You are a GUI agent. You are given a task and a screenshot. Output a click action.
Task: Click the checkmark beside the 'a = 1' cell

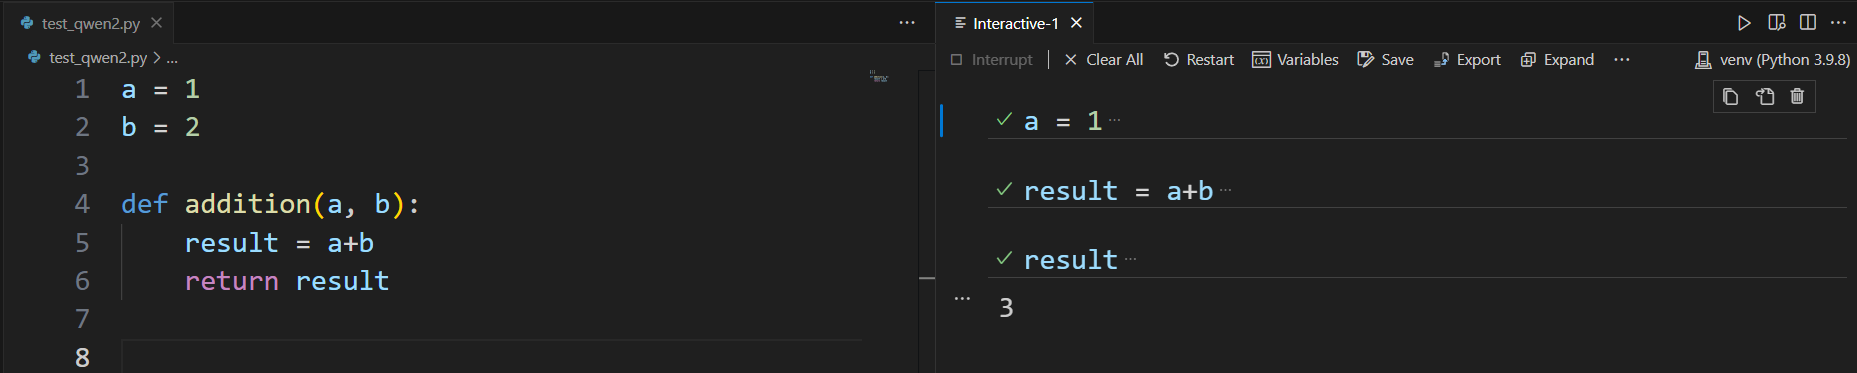[1004, 119]
